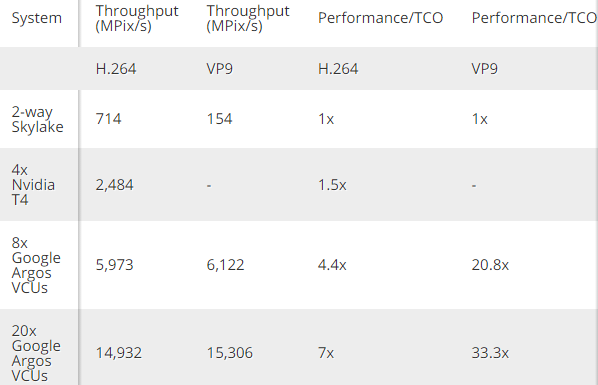This screenshot has width=598, height=385.
Task: Click the System column header
Action: point(37,18)
